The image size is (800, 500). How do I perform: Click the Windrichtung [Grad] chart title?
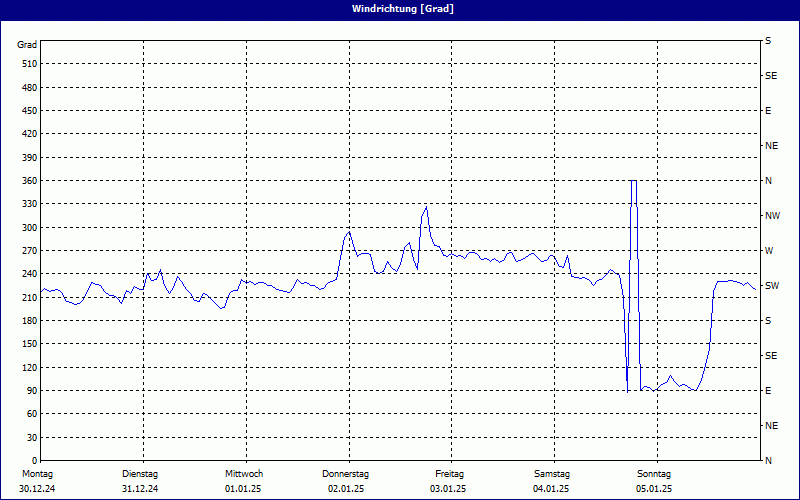coord(400,9)
